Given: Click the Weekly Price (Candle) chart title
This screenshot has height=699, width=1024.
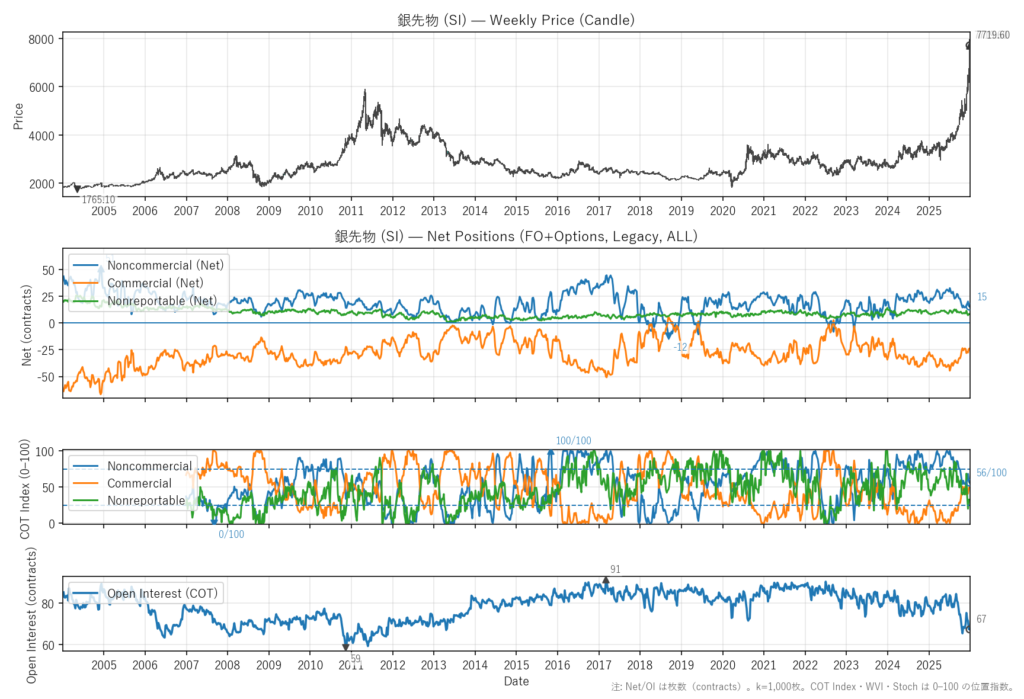Looking at the screenshot, I should (515, 20).
